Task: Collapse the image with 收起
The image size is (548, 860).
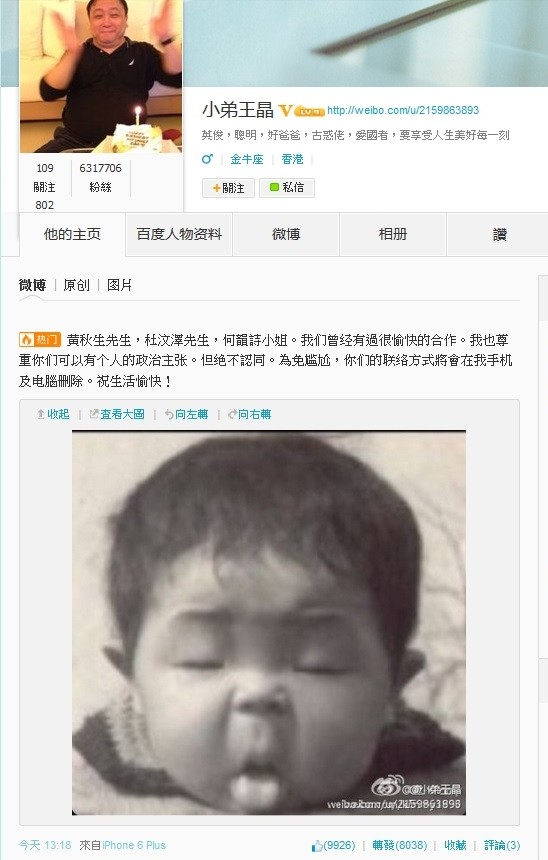Action: coord(53,414)
